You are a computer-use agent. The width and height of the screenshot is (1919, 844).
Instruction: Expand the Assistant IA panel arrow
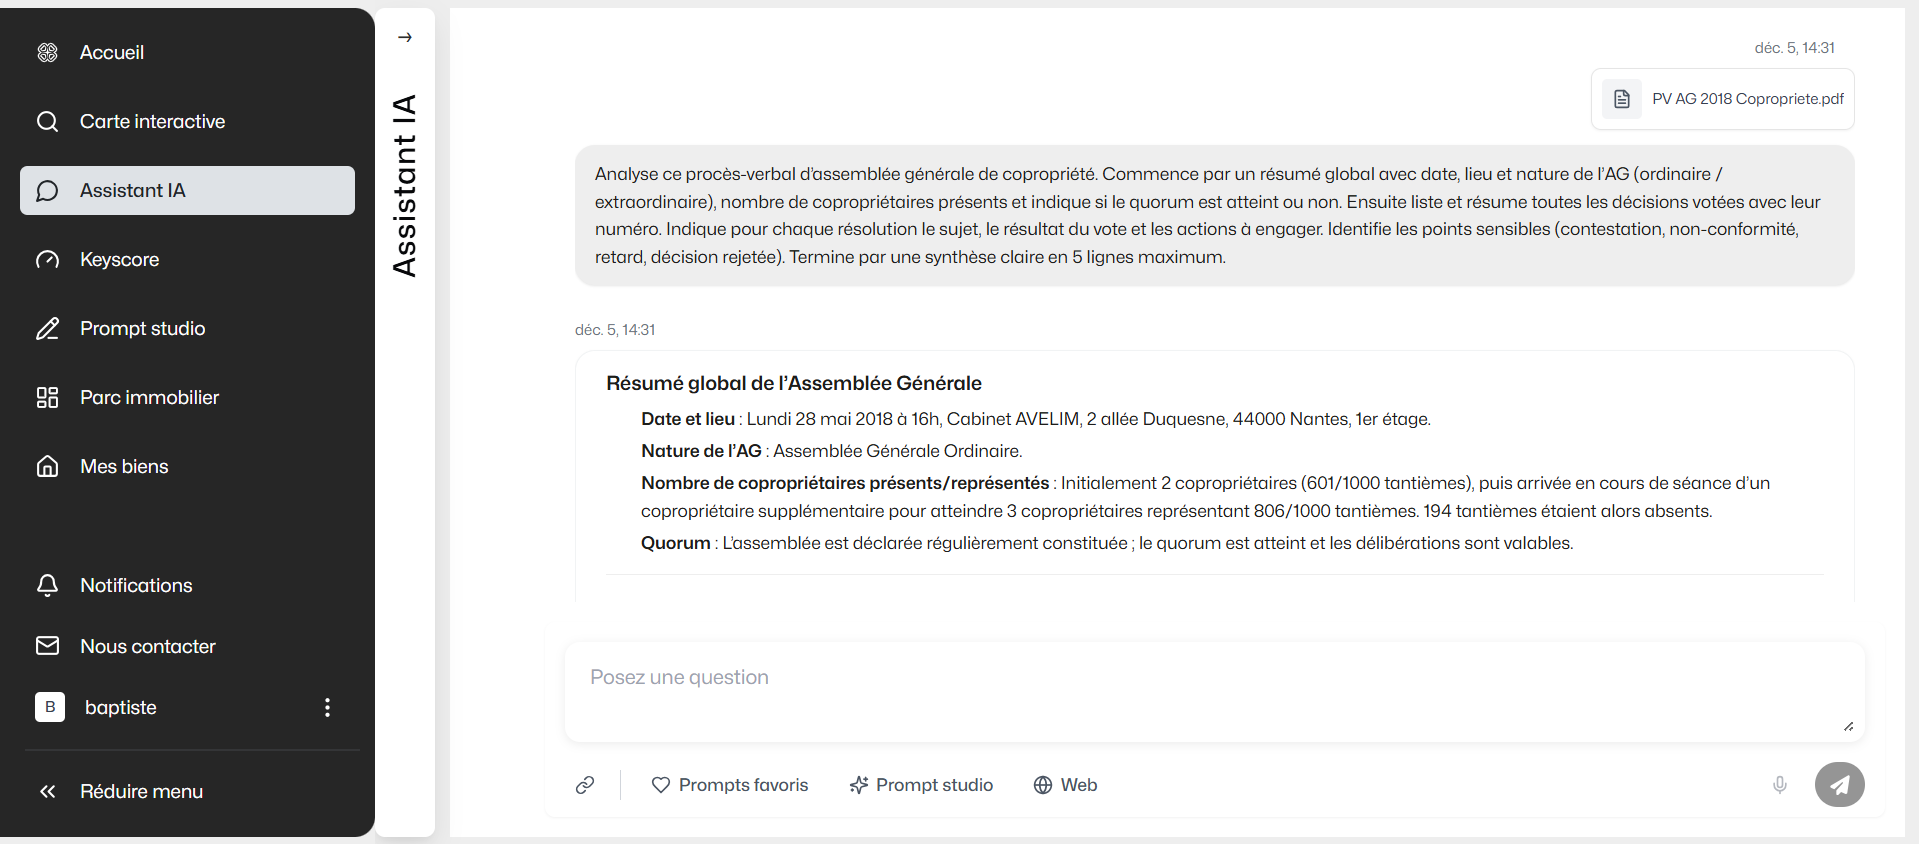(x=405, y=38)
